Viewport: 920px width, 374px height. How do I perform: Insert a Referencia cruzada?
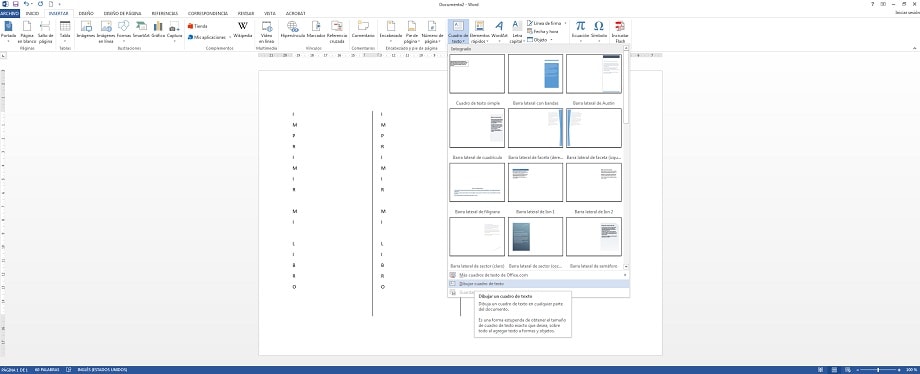337,31
